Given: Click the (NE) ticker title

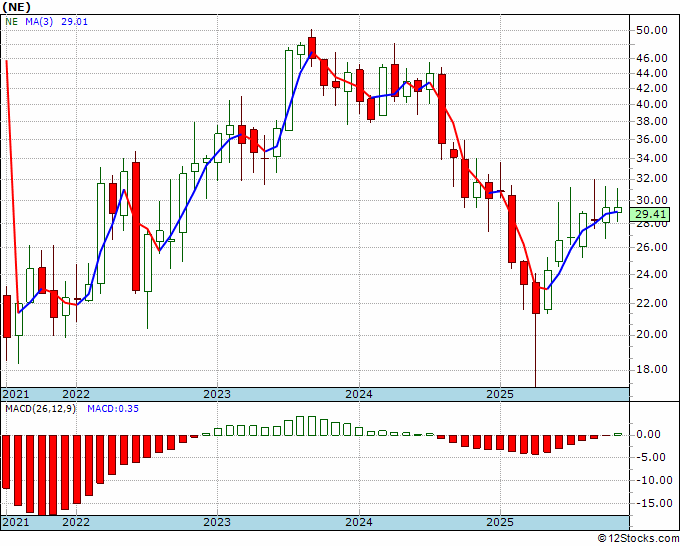Looking at the screenshot, I should tap(15, 6).
